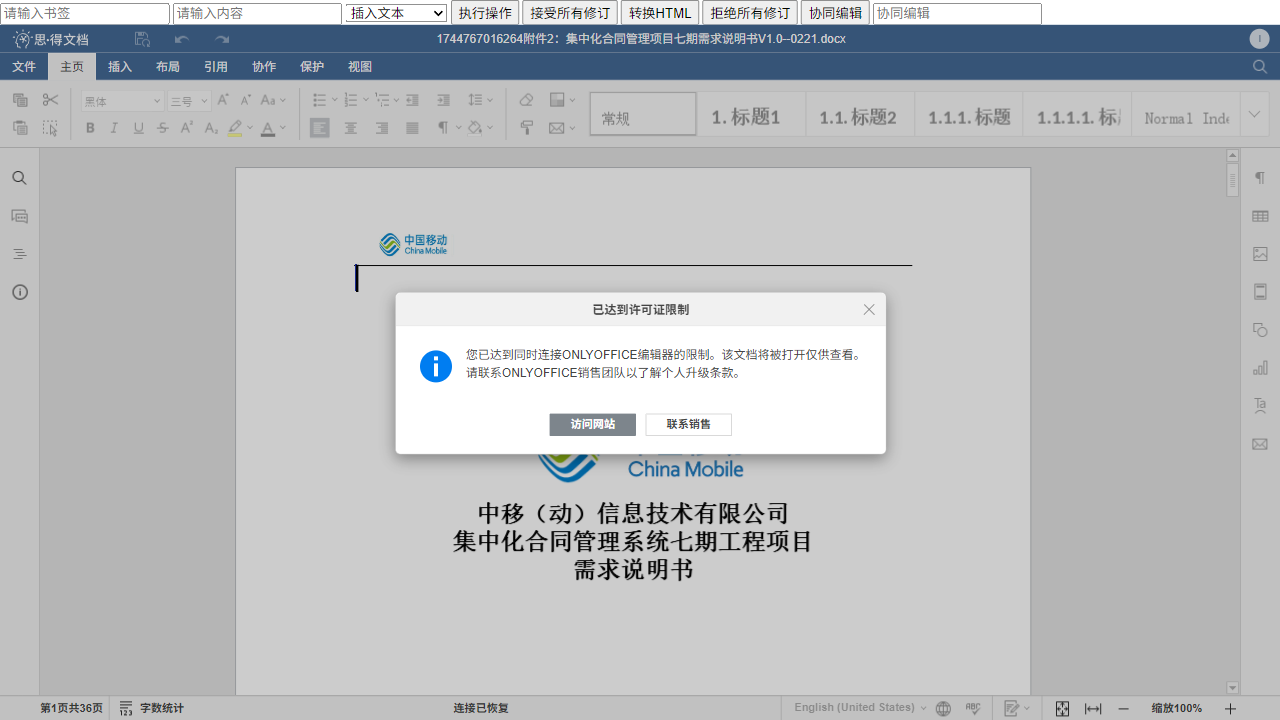Switch to the 插入 tab
This screenshot has width=1280, height=720.
[120, 67]
